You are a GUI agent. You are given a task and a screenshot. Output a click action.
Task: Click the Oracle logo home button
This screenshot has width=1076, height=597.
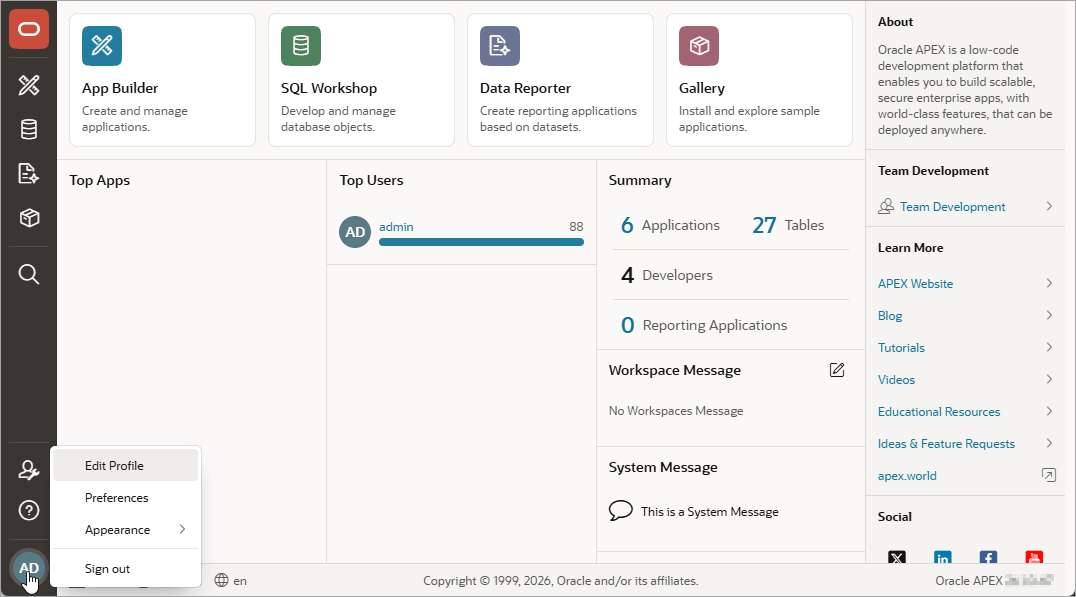point(29,29)
